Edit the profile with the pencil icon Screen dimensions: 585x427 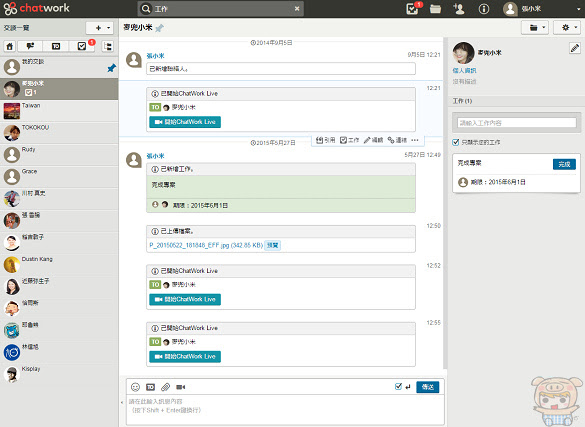[x=575, y=48]
